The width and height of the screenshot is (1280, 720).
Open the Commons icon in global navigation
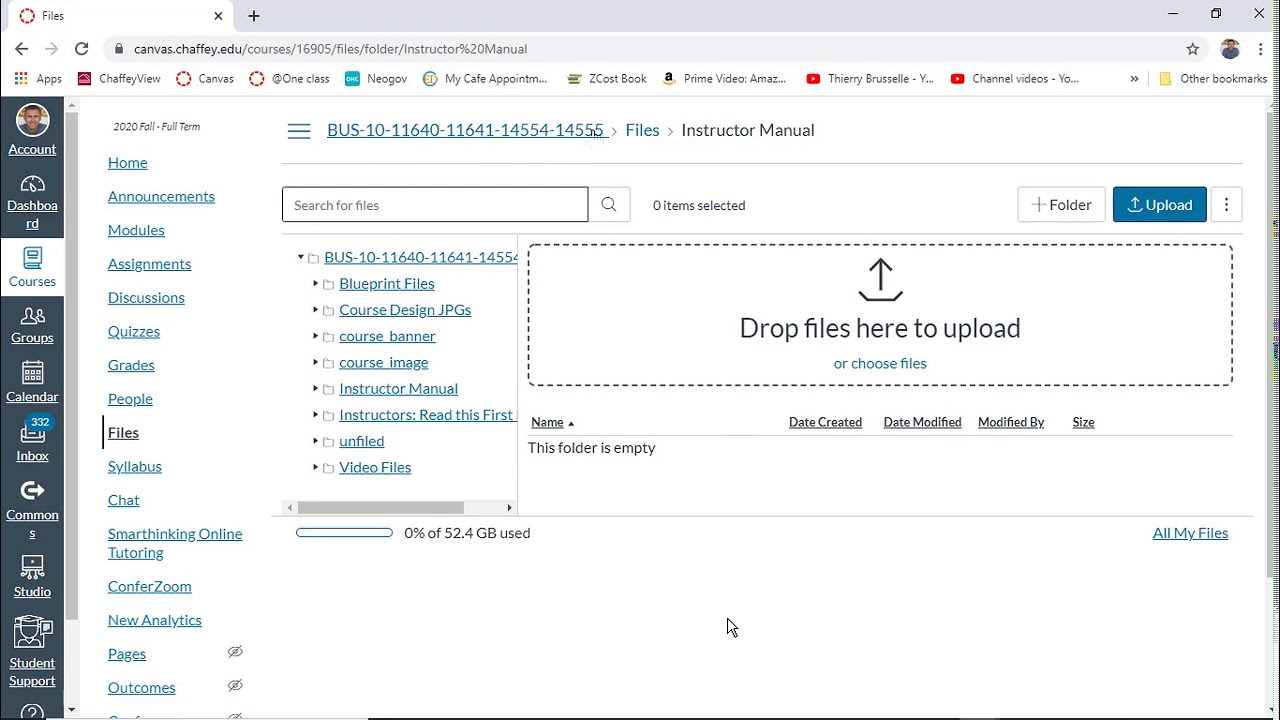point(32,490)
